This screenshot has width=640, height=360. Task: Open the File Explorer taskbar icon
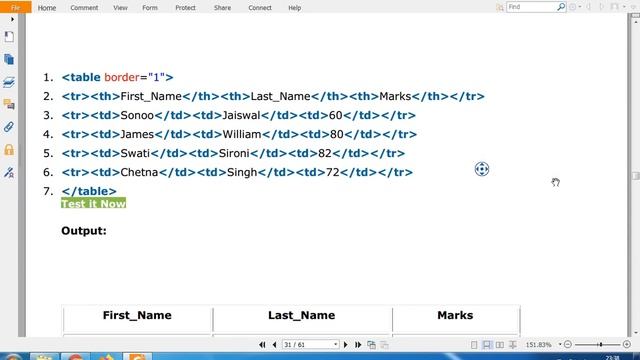tap(44, 357)
